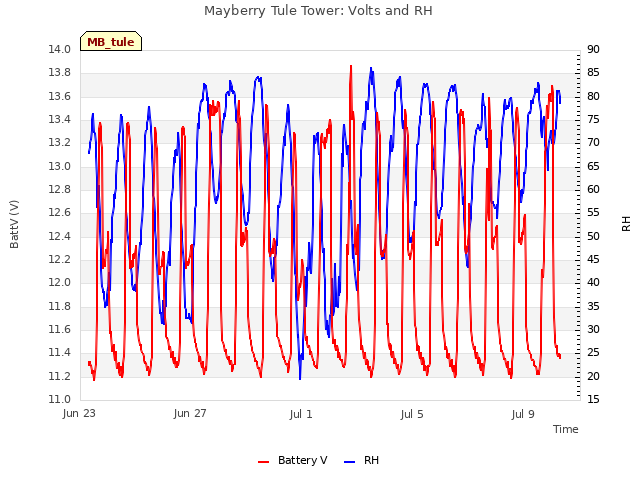Viewport: 640px width, 480px height.
Task: Select the BattV (V) axis label
Action: [x=14, y=224]
